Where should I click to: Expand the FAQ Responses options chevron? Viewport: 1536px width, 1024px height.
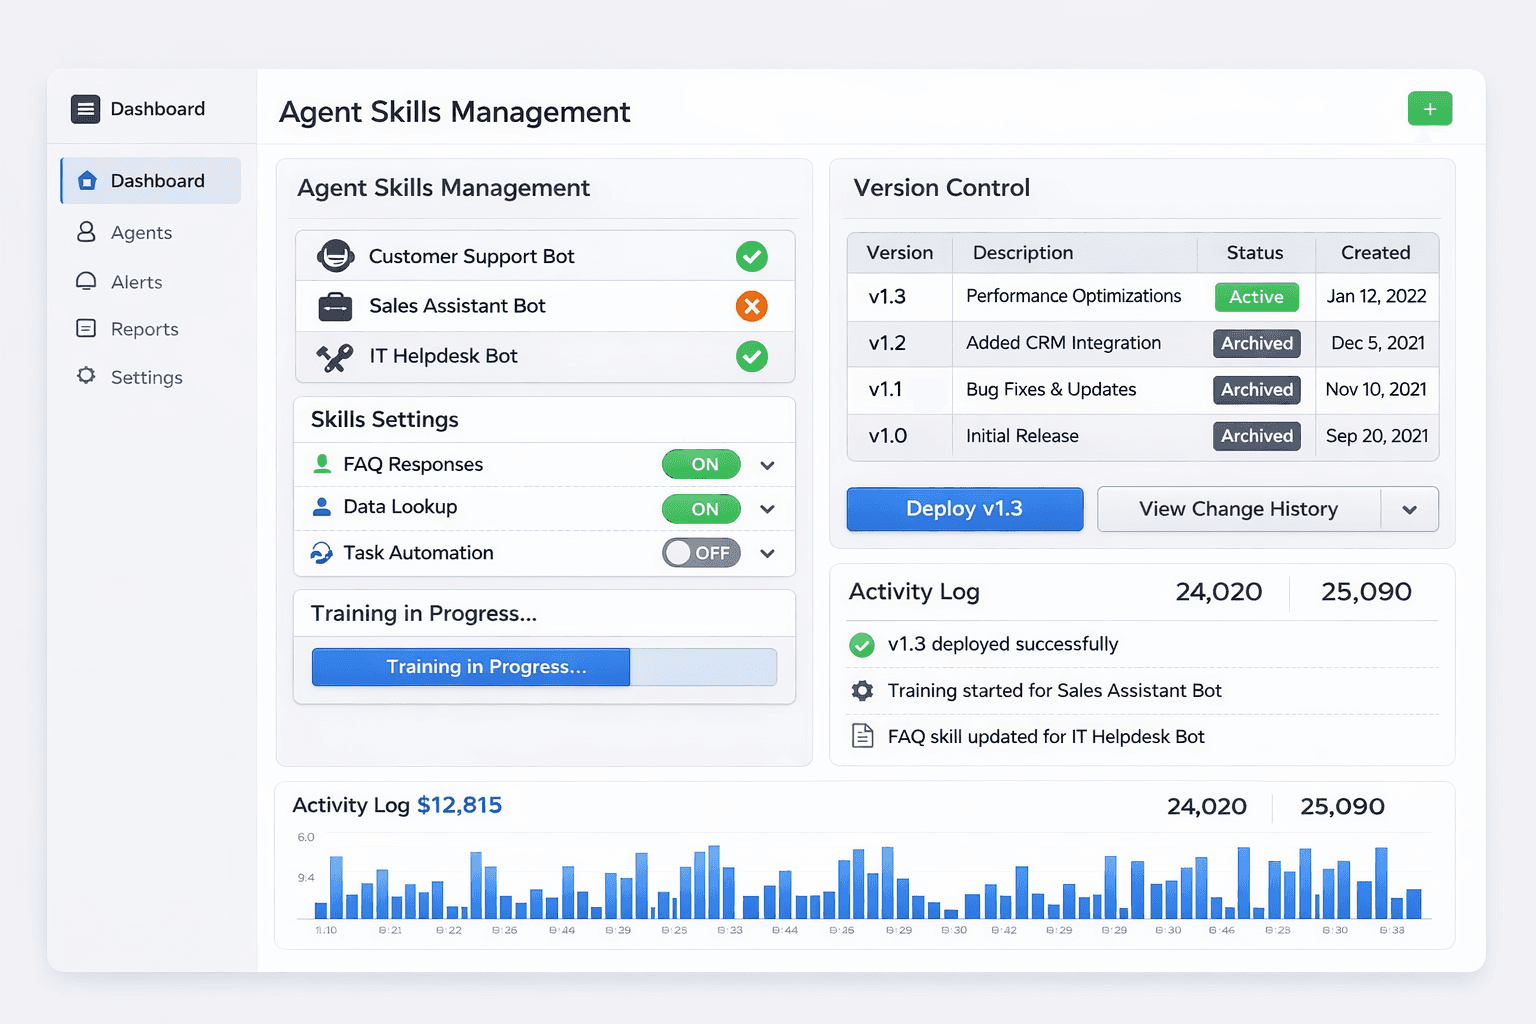767,464
